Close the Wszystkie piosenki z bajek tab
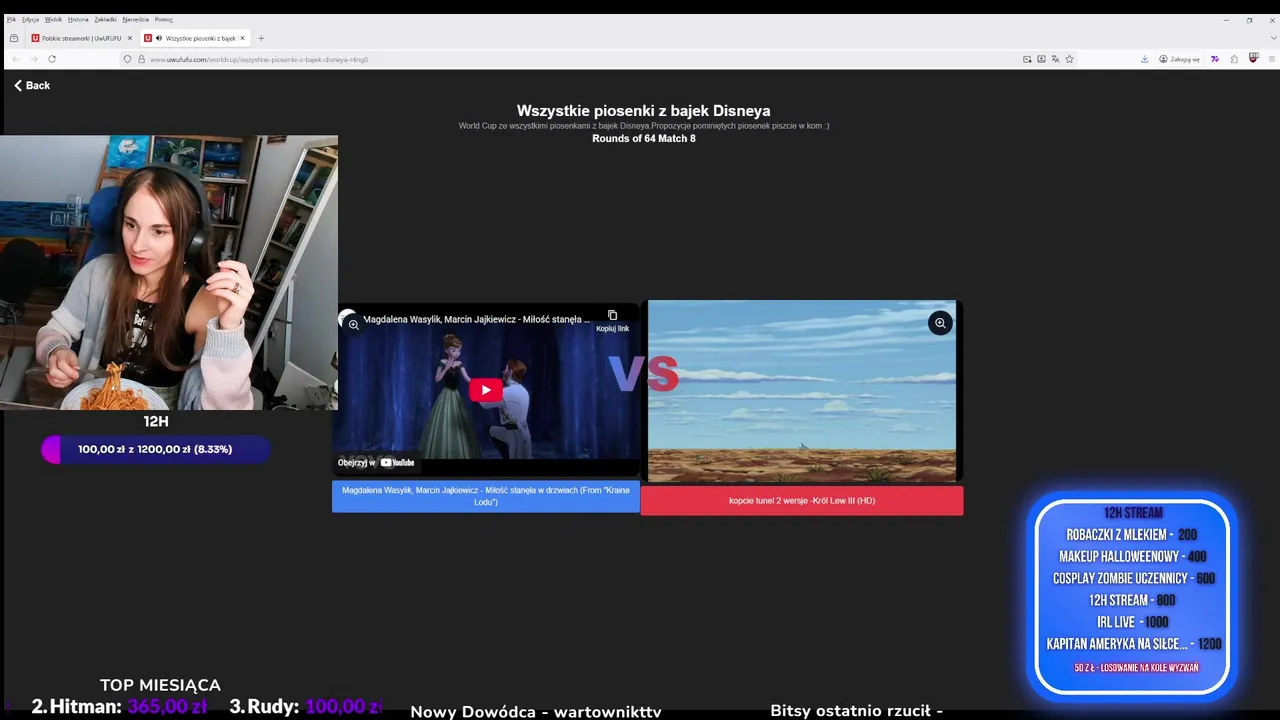 pyautogui.click(x=242, y=38)
